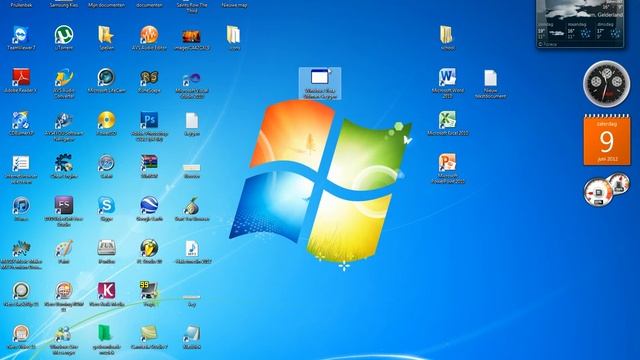Open the splash-shaped AVS Video Editor icon
640x360 pixels.
tap(20, 249)
